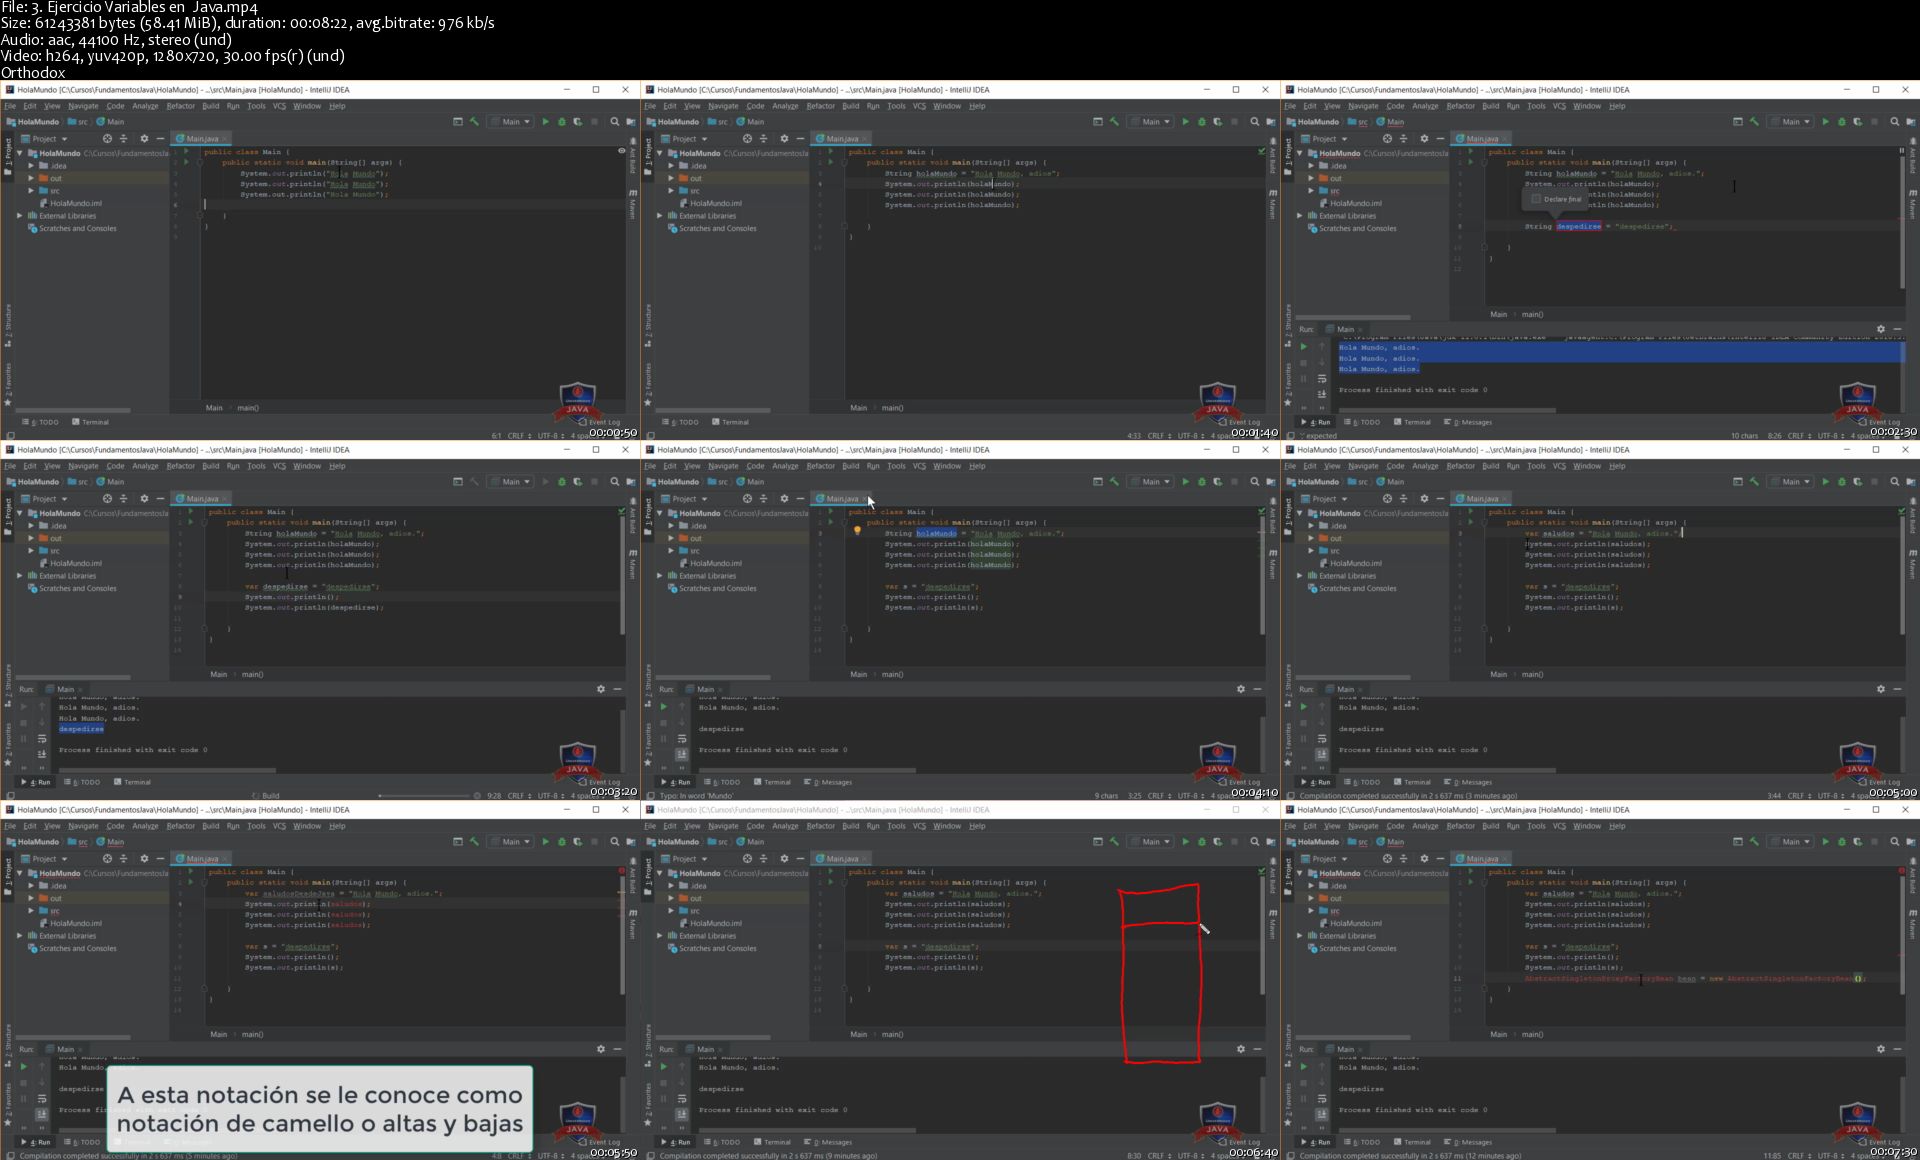Toggle Soft-Wrap icon in Run panel, 00:02:30 frame
Image resolution: width=1920 pixels, height=1160 pixels.
[x=1321, y=379]
